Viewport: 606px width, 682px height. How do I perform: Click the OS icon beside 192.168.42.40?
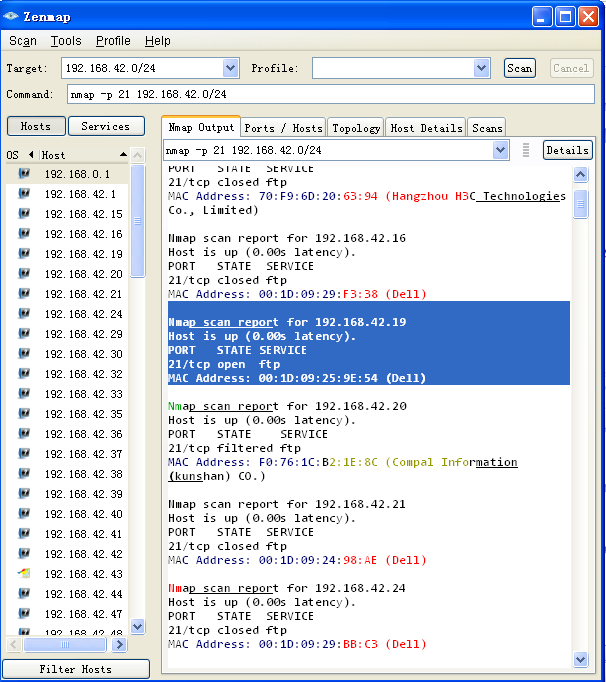24,514
